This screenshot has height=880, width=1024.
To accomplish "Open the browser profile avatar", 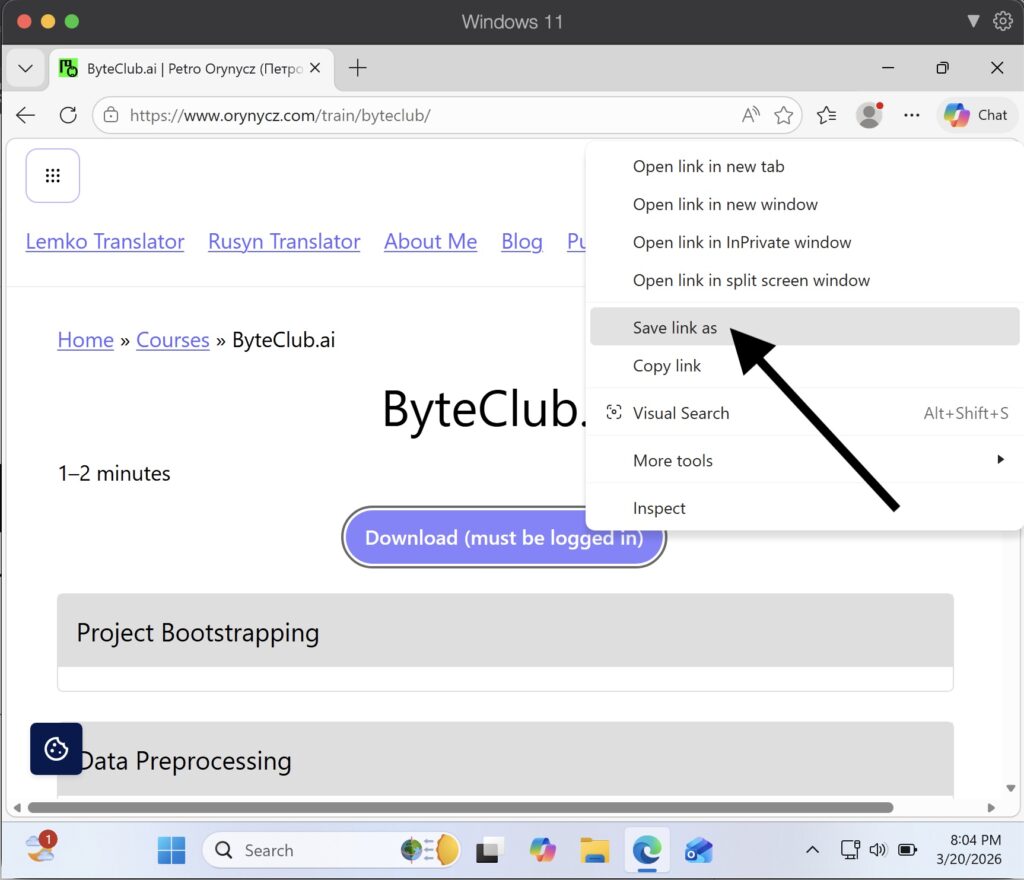I will pos(869,115).
